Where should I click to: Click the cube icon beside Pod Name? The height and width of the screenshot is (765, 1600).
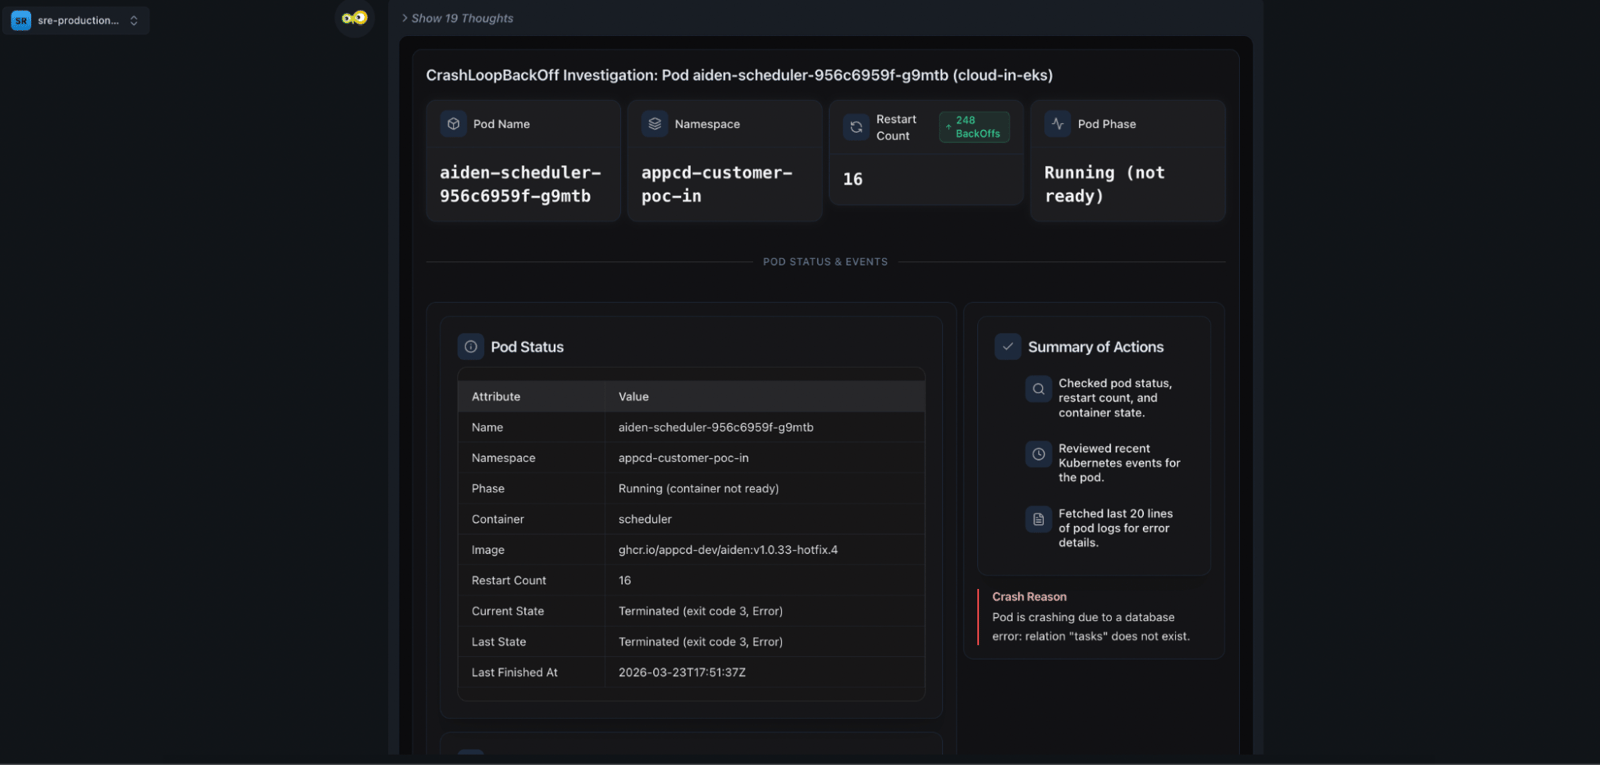point(454,124)
